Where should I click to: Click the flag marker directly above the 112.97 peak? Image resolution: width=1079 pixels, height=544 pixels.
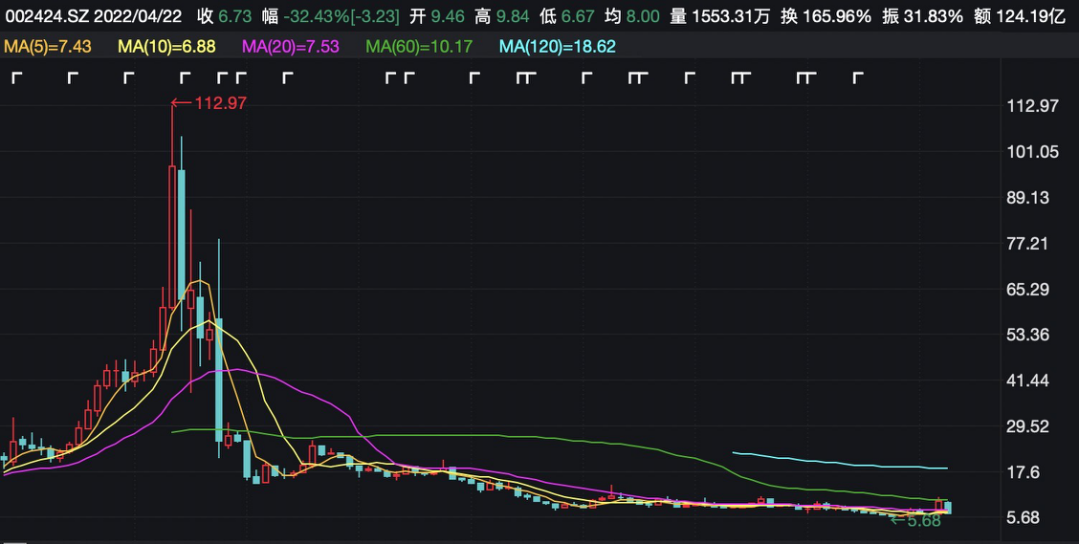click(x=185, y=78)
